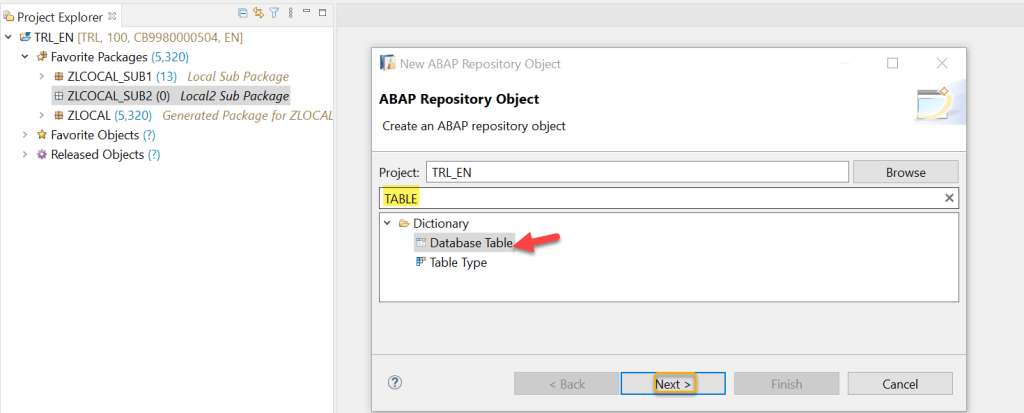Open the Project Explorer View Menu
This screenshot has height=413, width=1024.
[289, 13]
